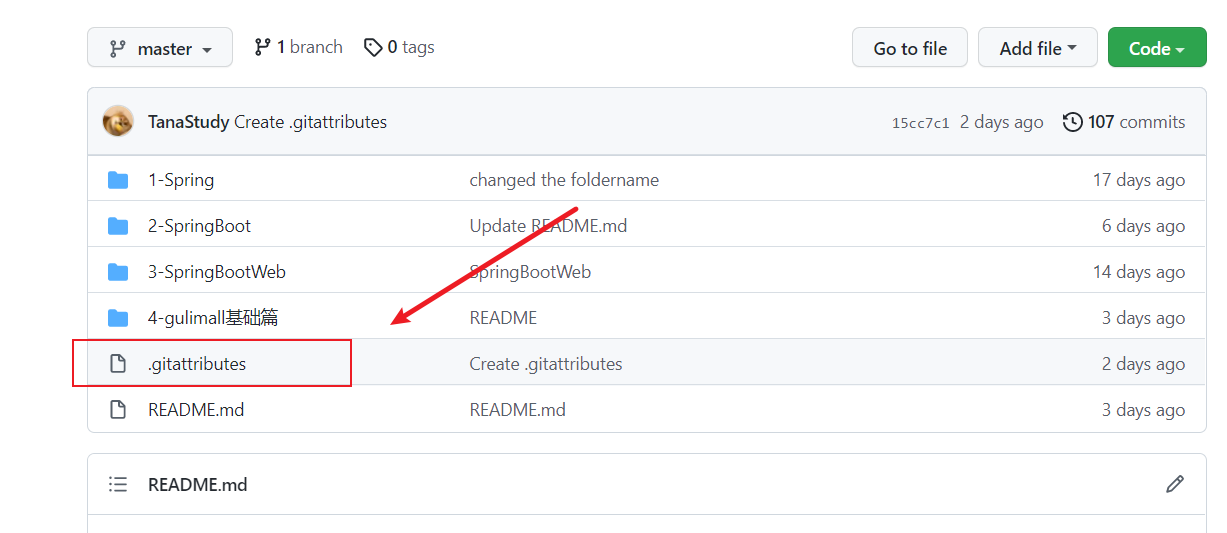The height and width of the screenshot is (533, 1227).
Task: Open the Add file dropdown
Action: tap(1037, 48)
